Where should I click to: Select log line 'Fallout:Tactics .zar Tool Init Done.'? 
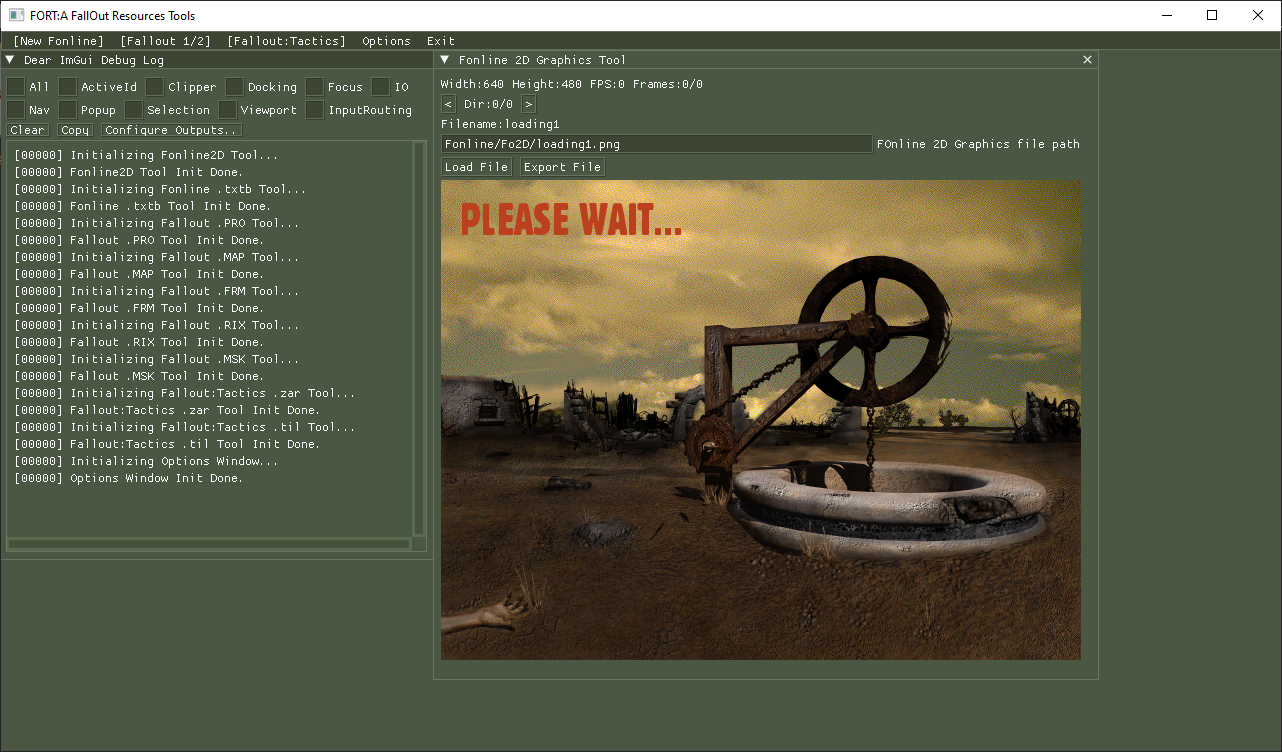167,410
